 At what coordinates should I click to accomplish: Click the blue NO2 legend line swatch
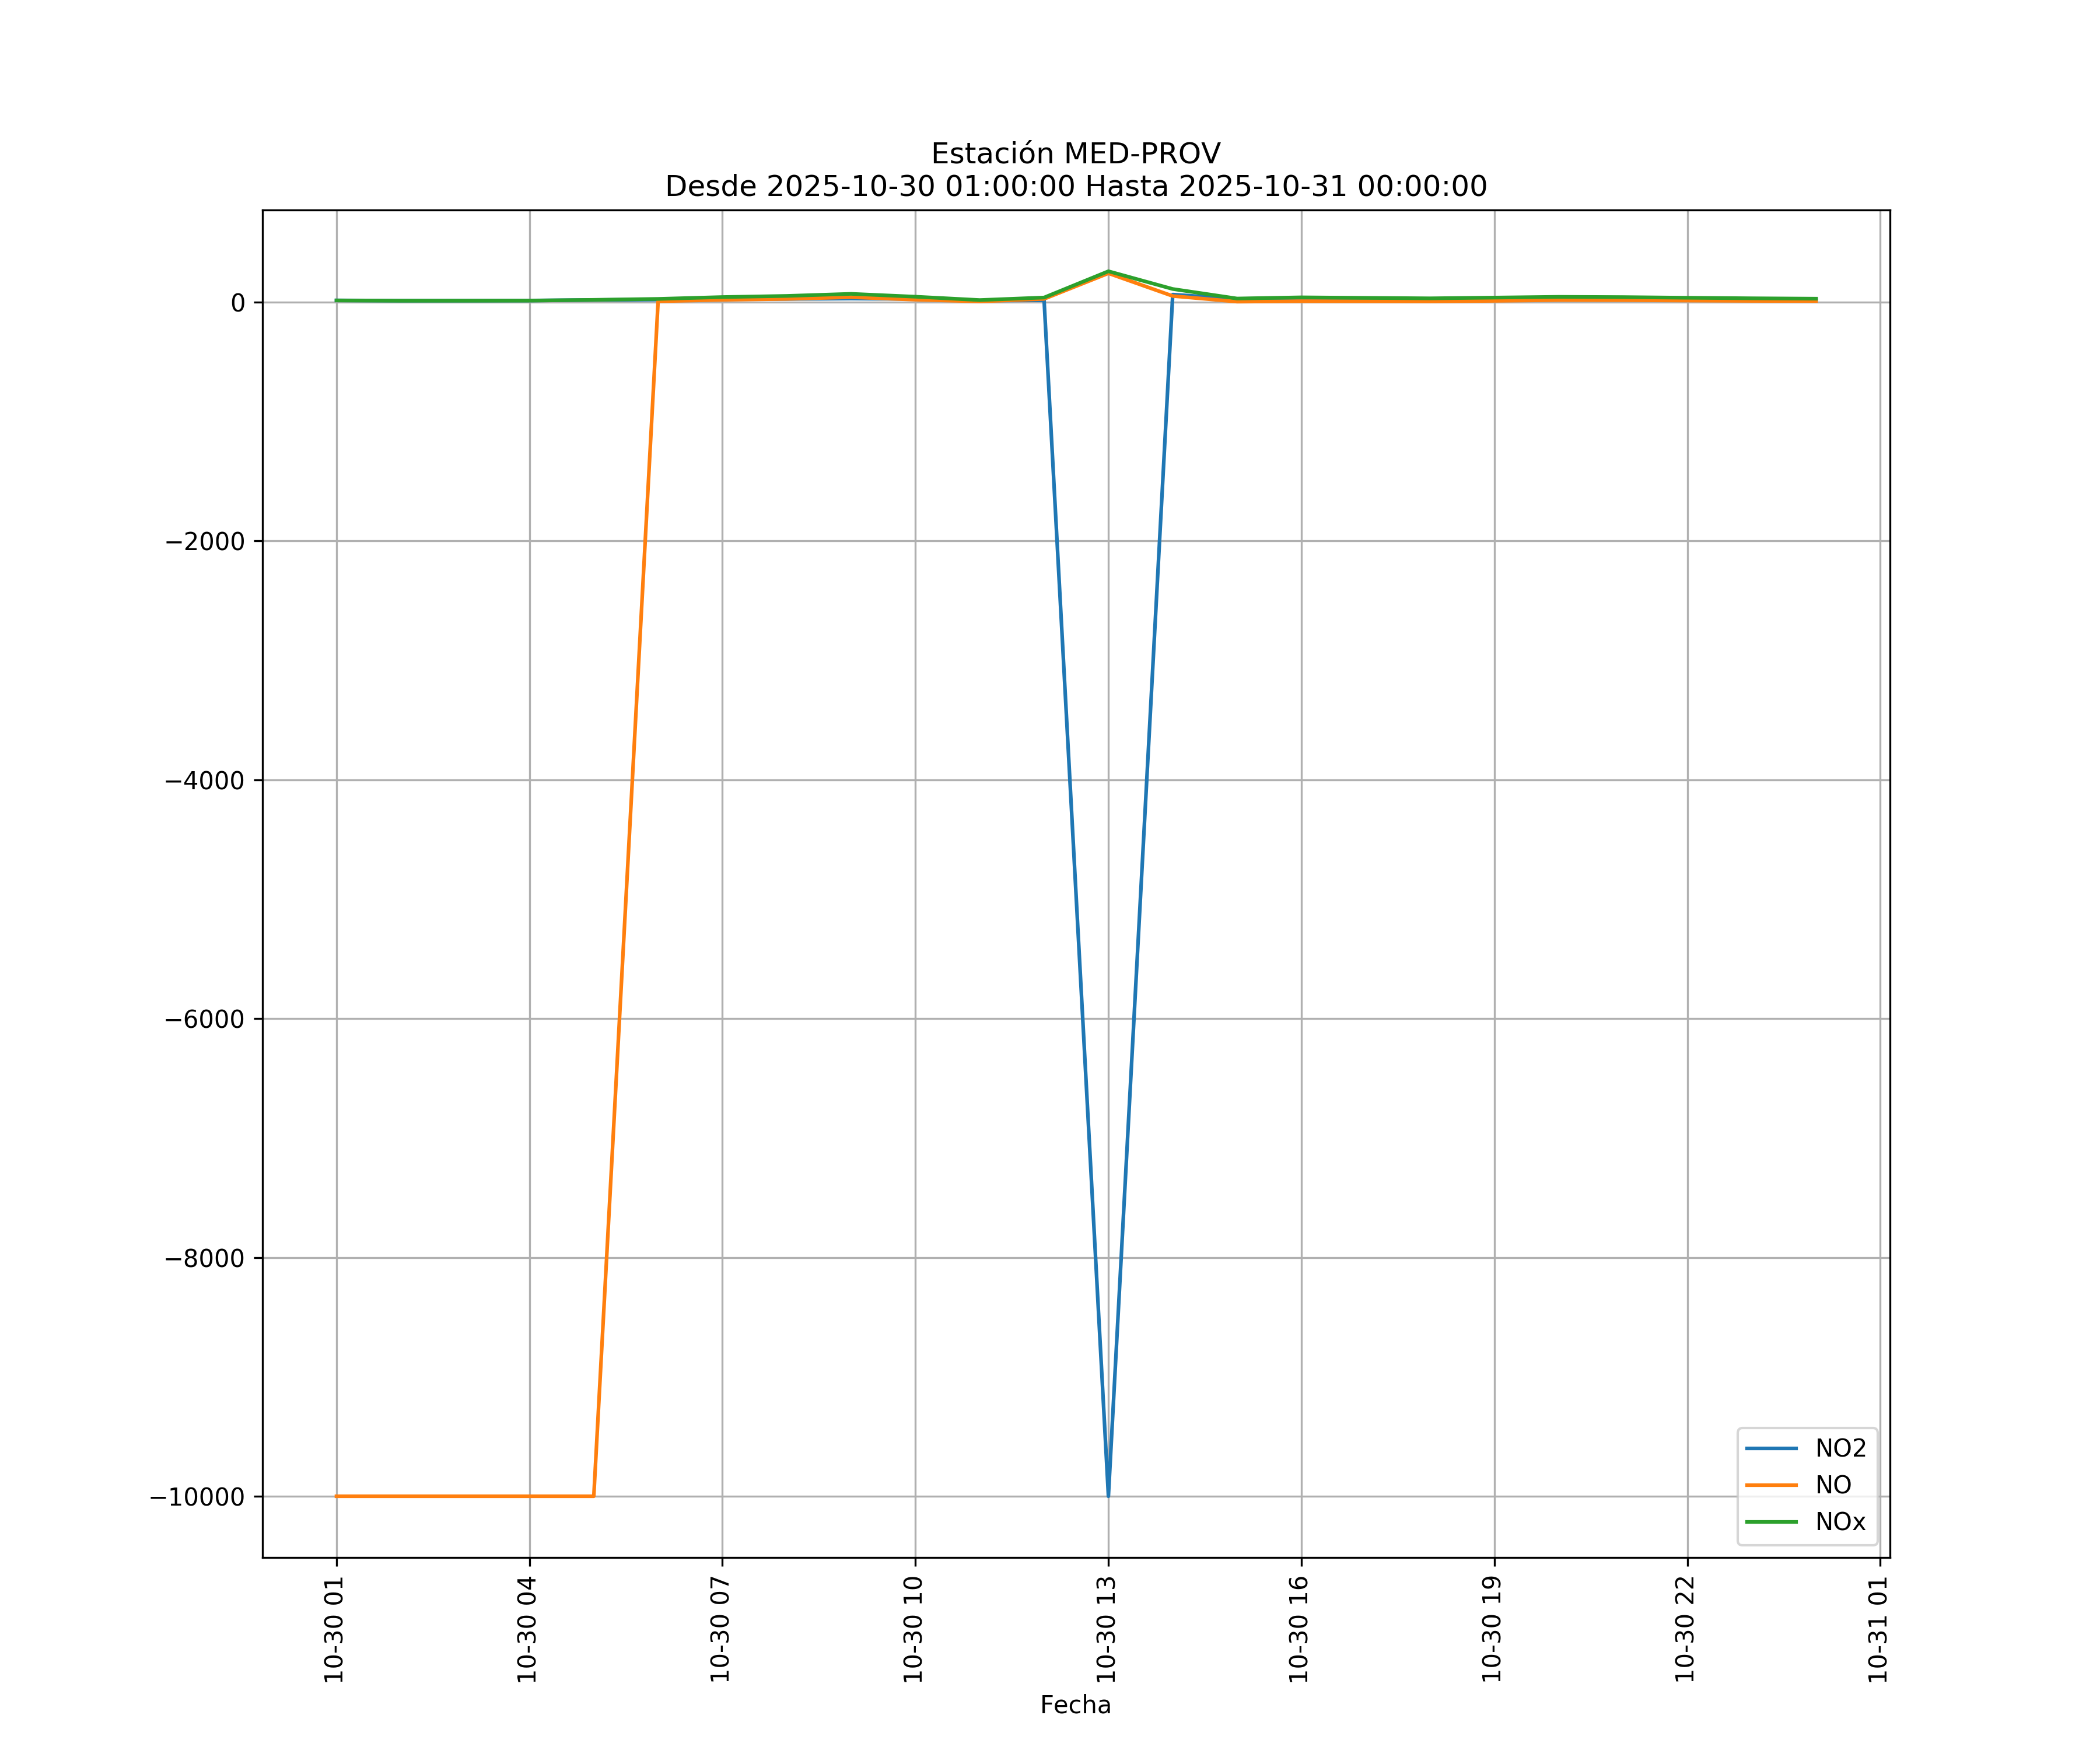pos(1771,1448)
